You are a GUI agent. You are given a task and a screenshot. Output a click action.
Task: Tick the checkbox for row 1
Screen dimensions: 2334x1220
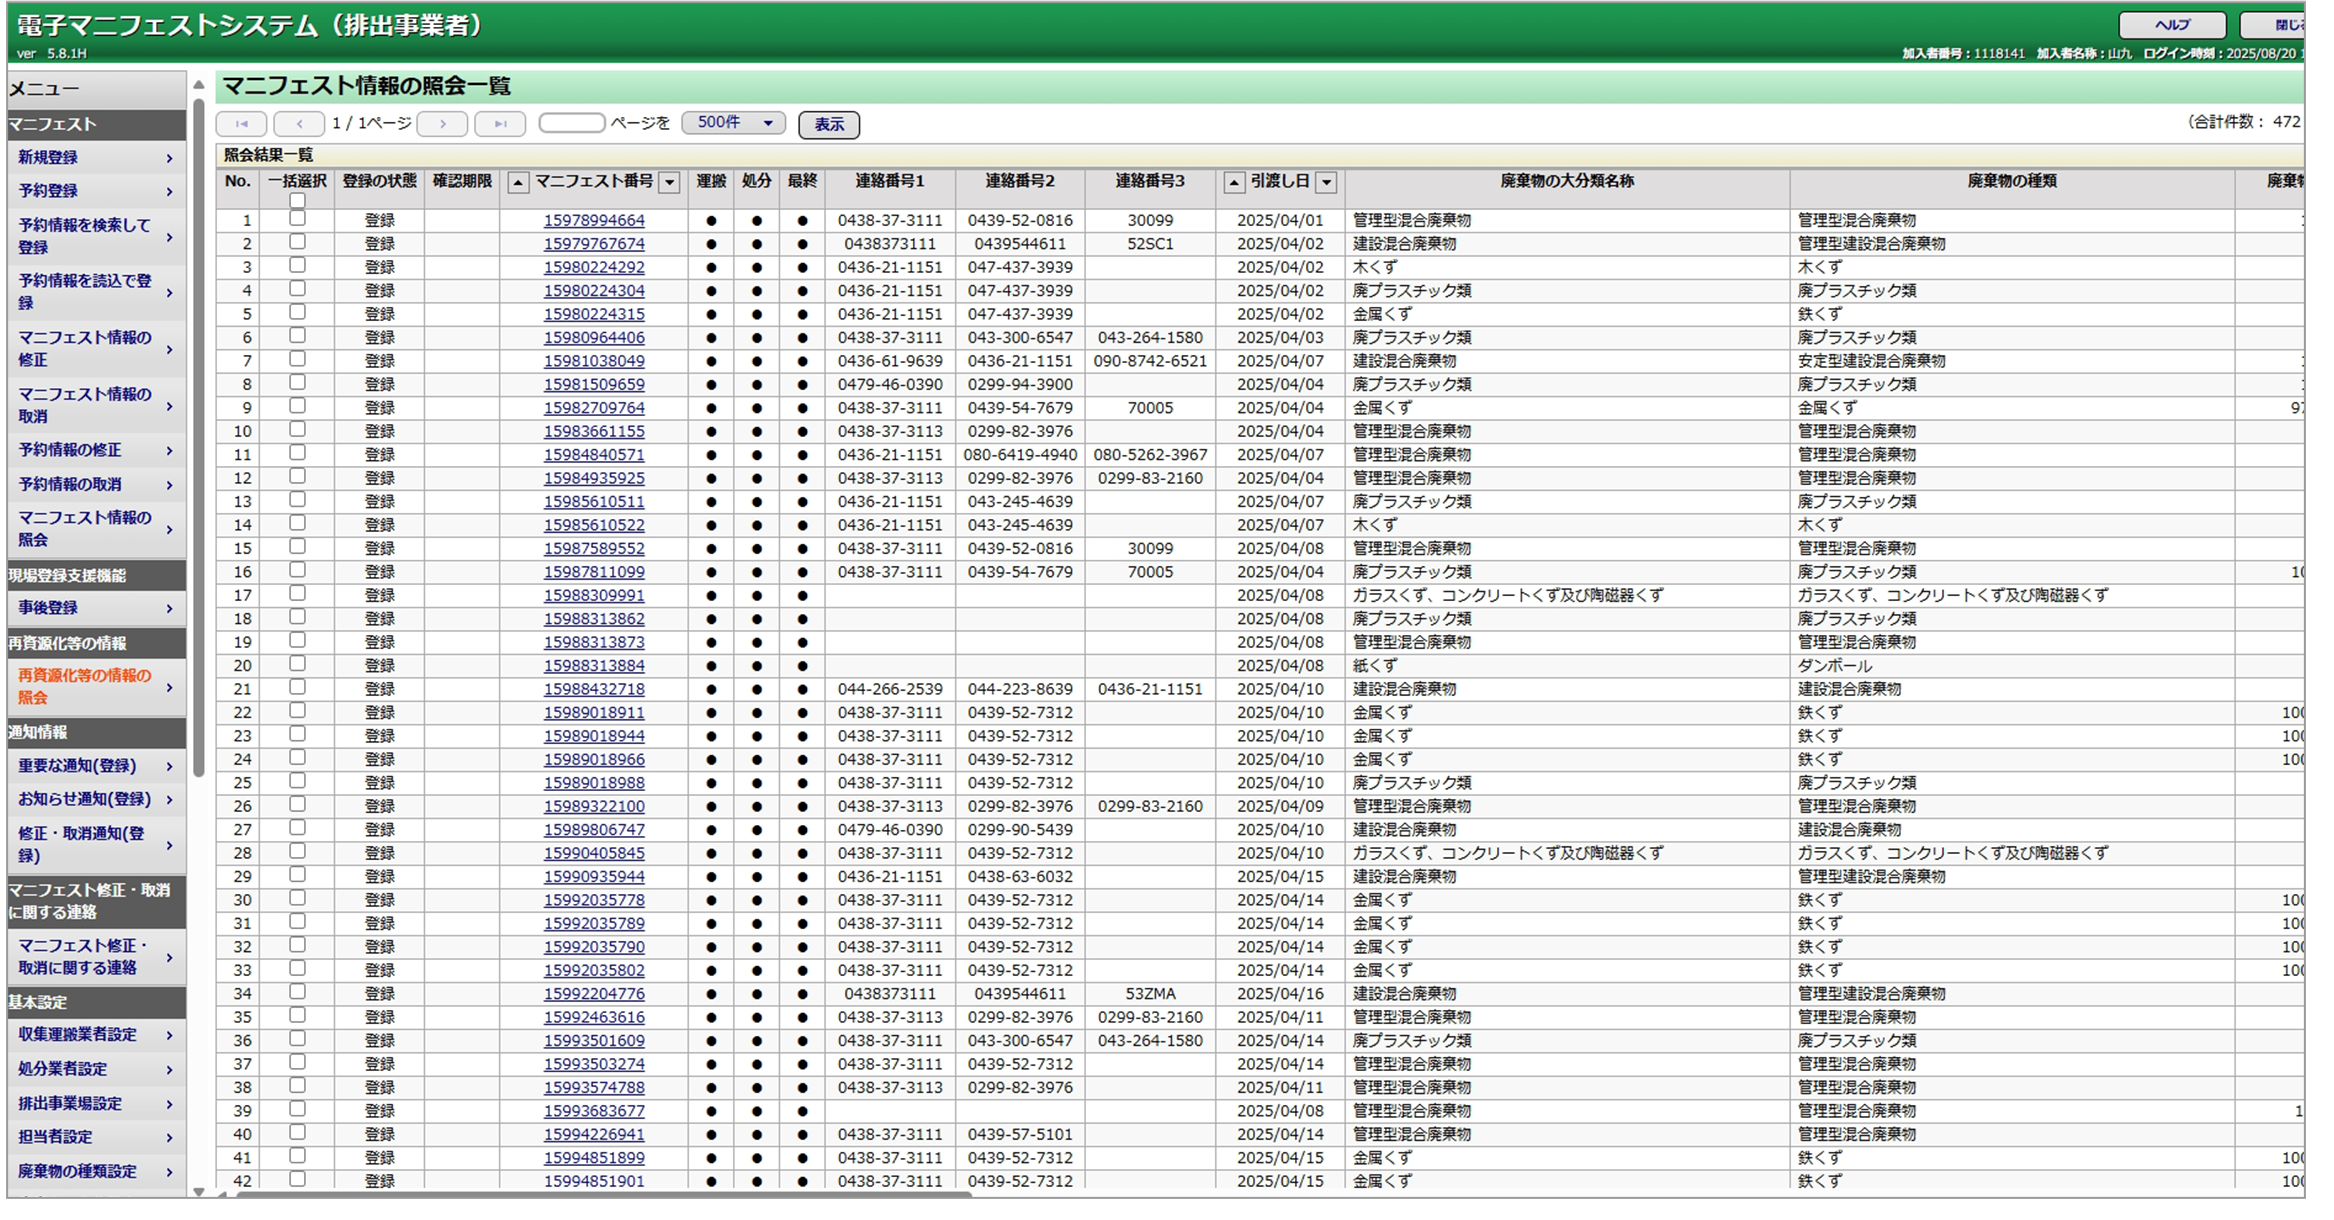pyautogui.click(x=297, y=219)
